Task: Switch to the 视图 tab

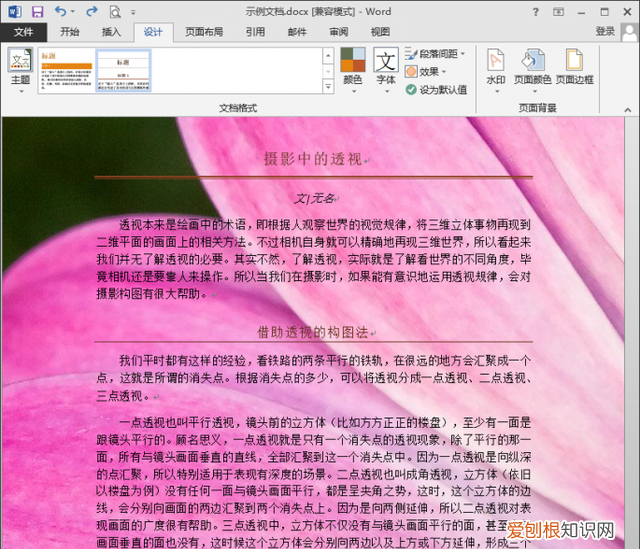Action: coord(380,32)
